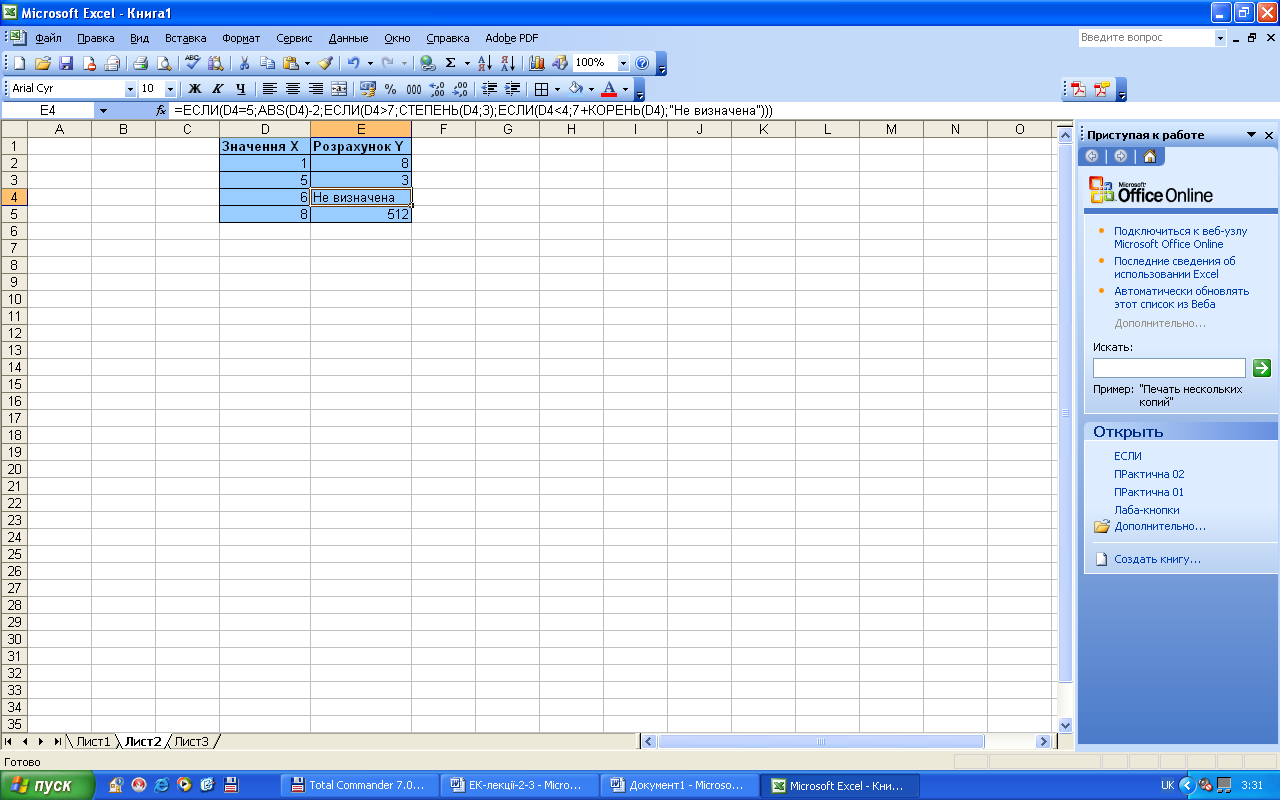Insert hyperlink using globe-chain icon
The width and height of the screenshot is (1280, 800).
point(428,63)
